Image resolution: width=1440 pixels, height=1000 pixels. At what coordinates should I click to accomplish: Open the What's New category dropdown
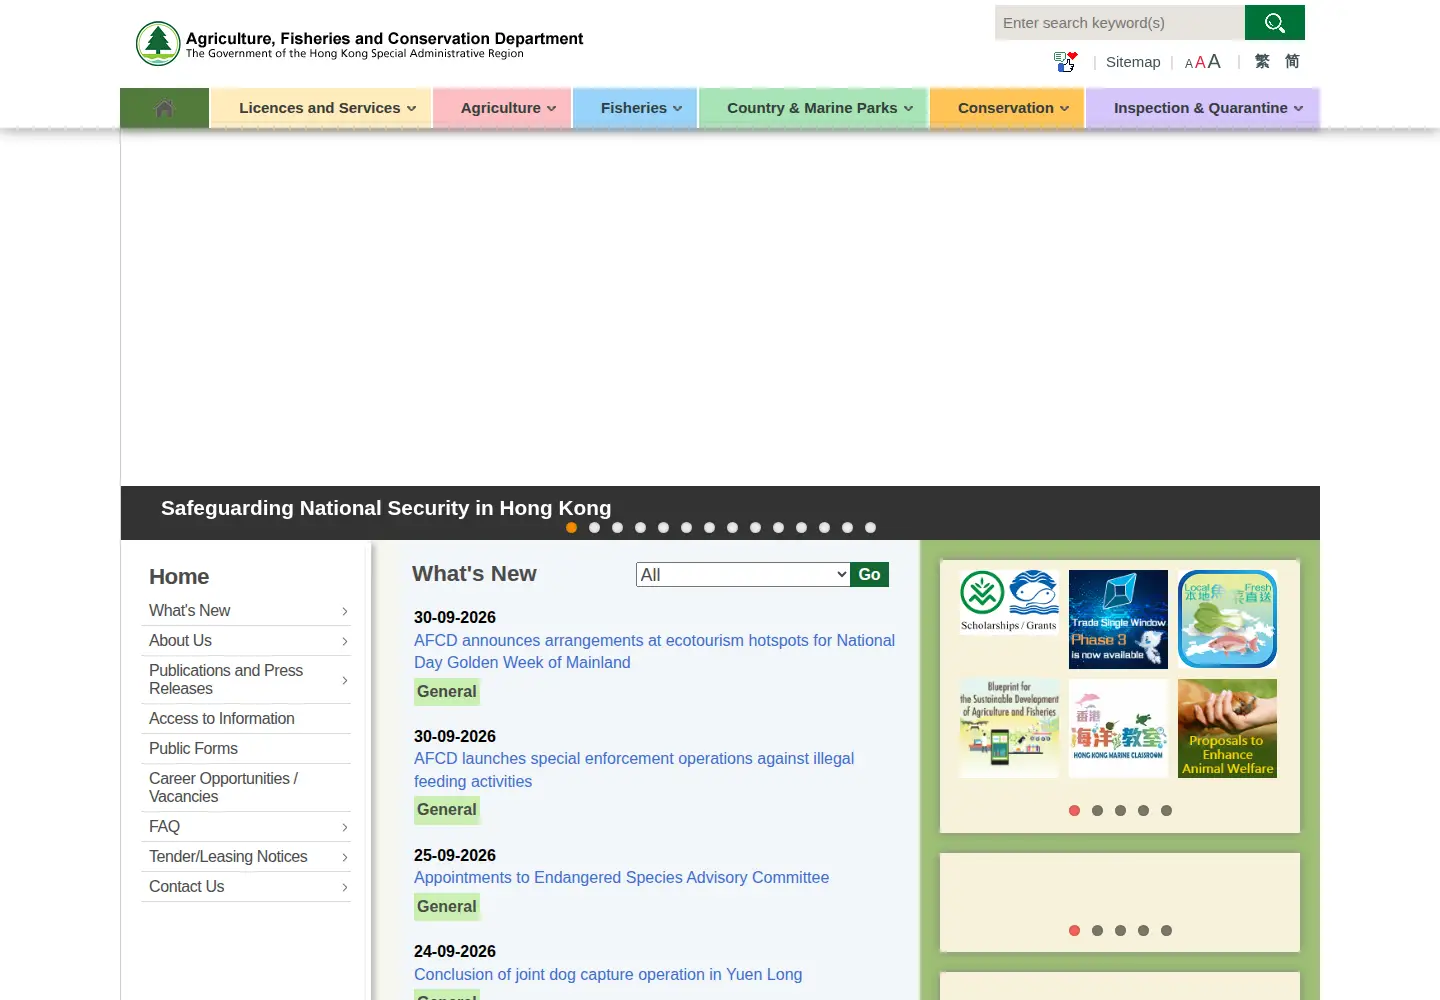(x=743, y=575)
